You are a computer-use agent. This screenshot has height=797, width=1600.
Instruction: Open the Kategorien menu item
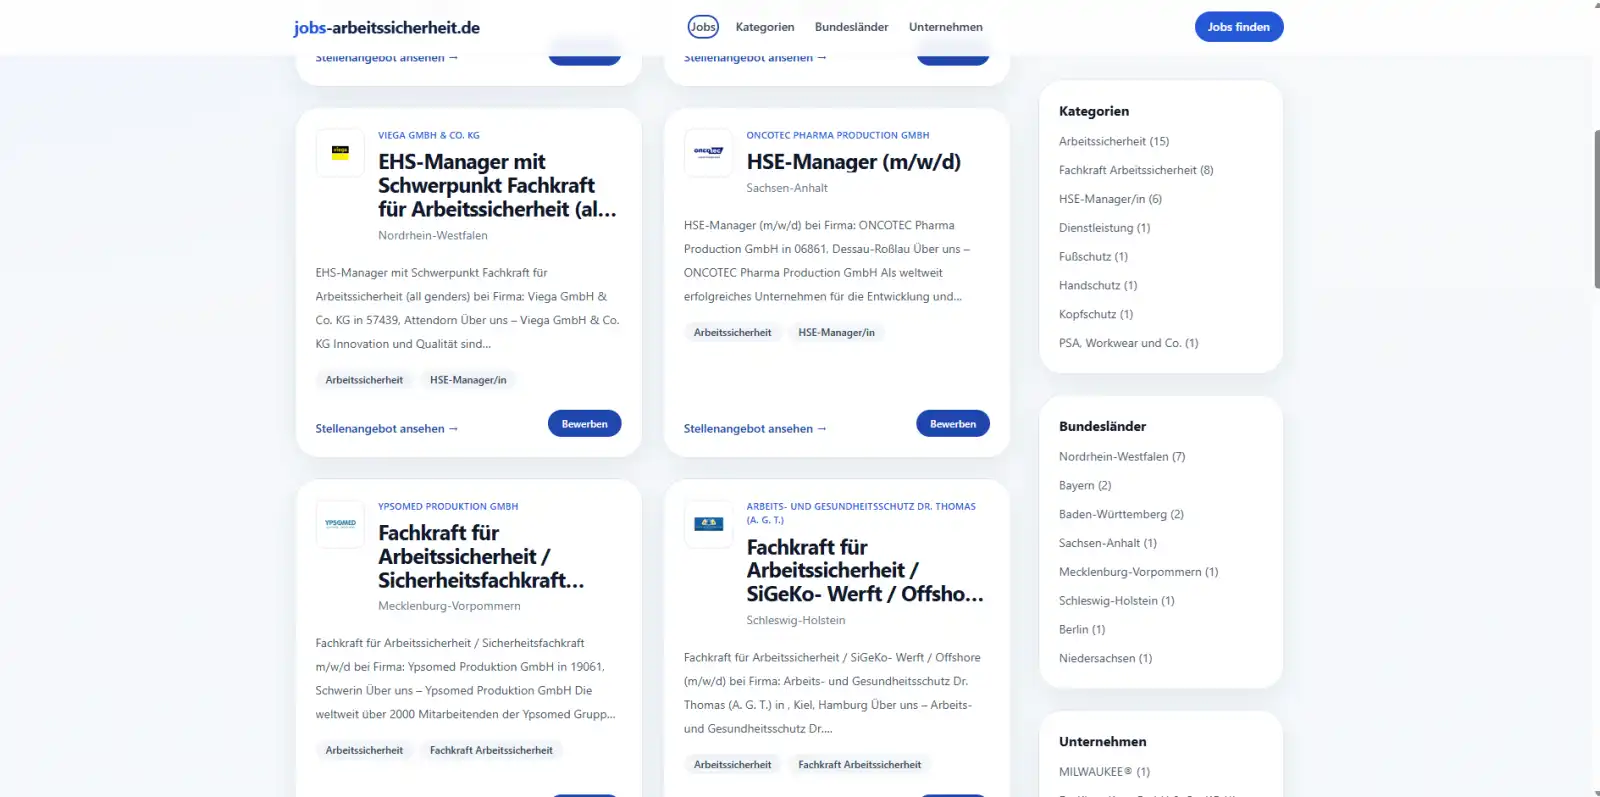tap(765, 27)
